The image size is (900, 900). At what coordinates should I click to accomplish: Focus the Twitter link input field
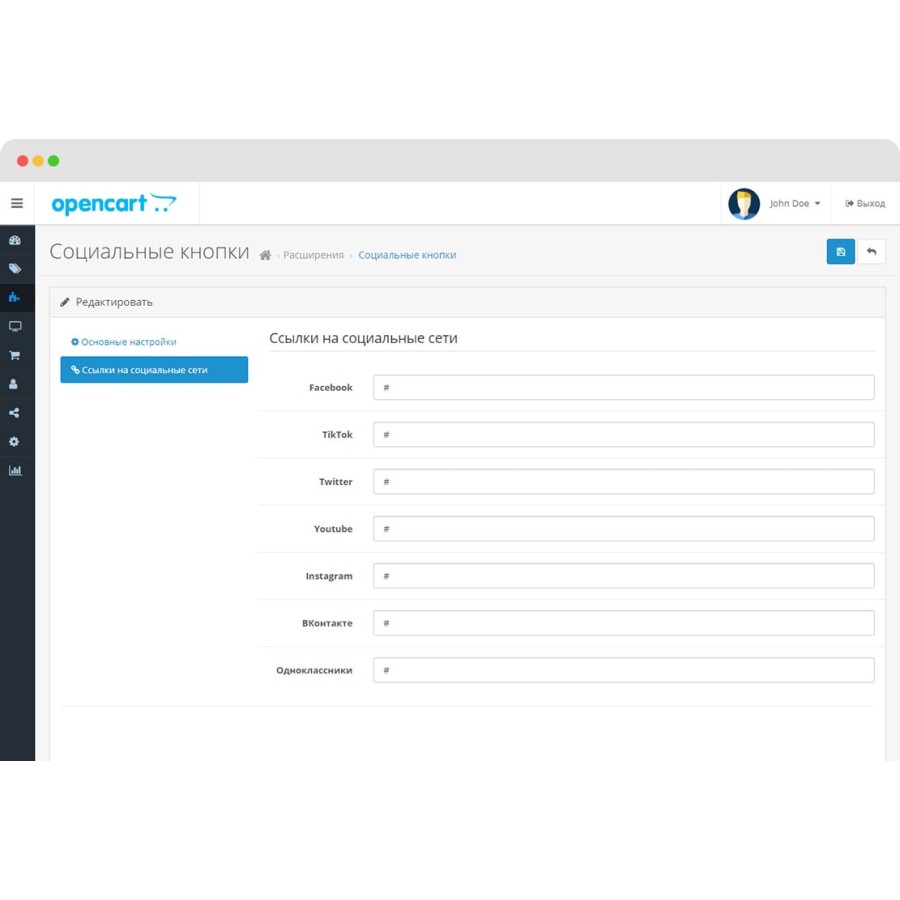623,482
